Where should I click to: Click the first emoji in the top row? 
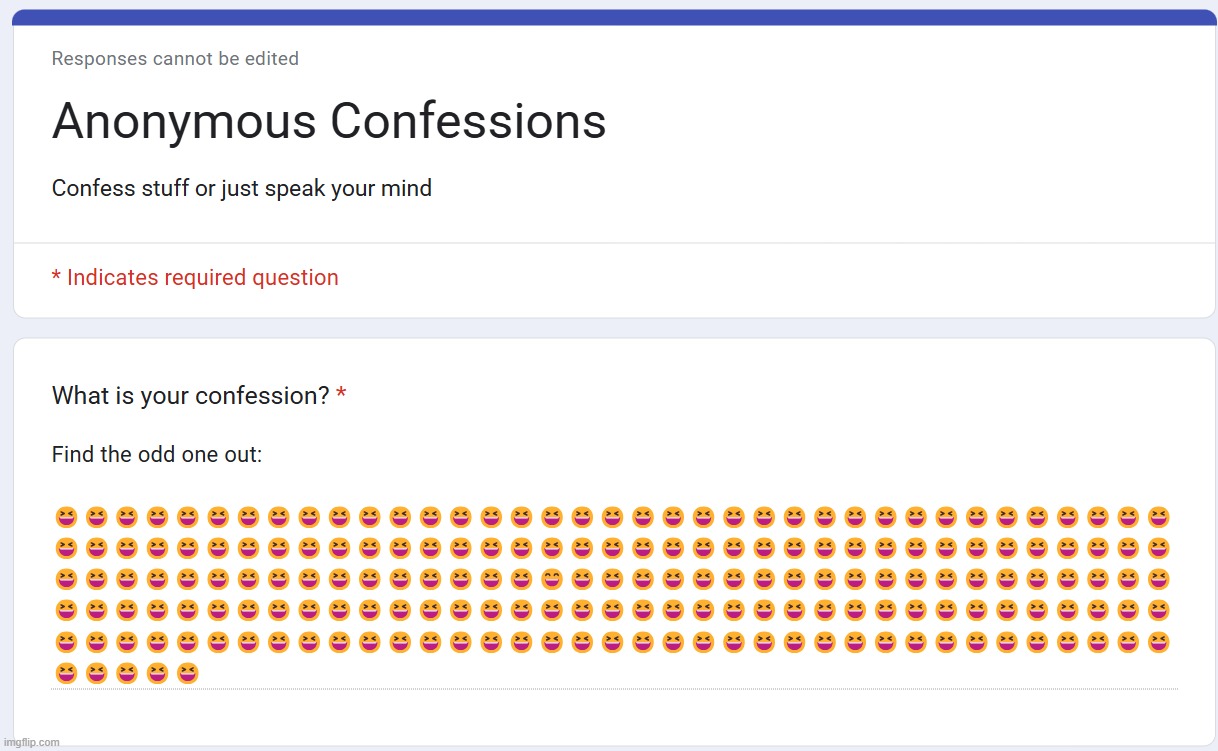[67, 518]
